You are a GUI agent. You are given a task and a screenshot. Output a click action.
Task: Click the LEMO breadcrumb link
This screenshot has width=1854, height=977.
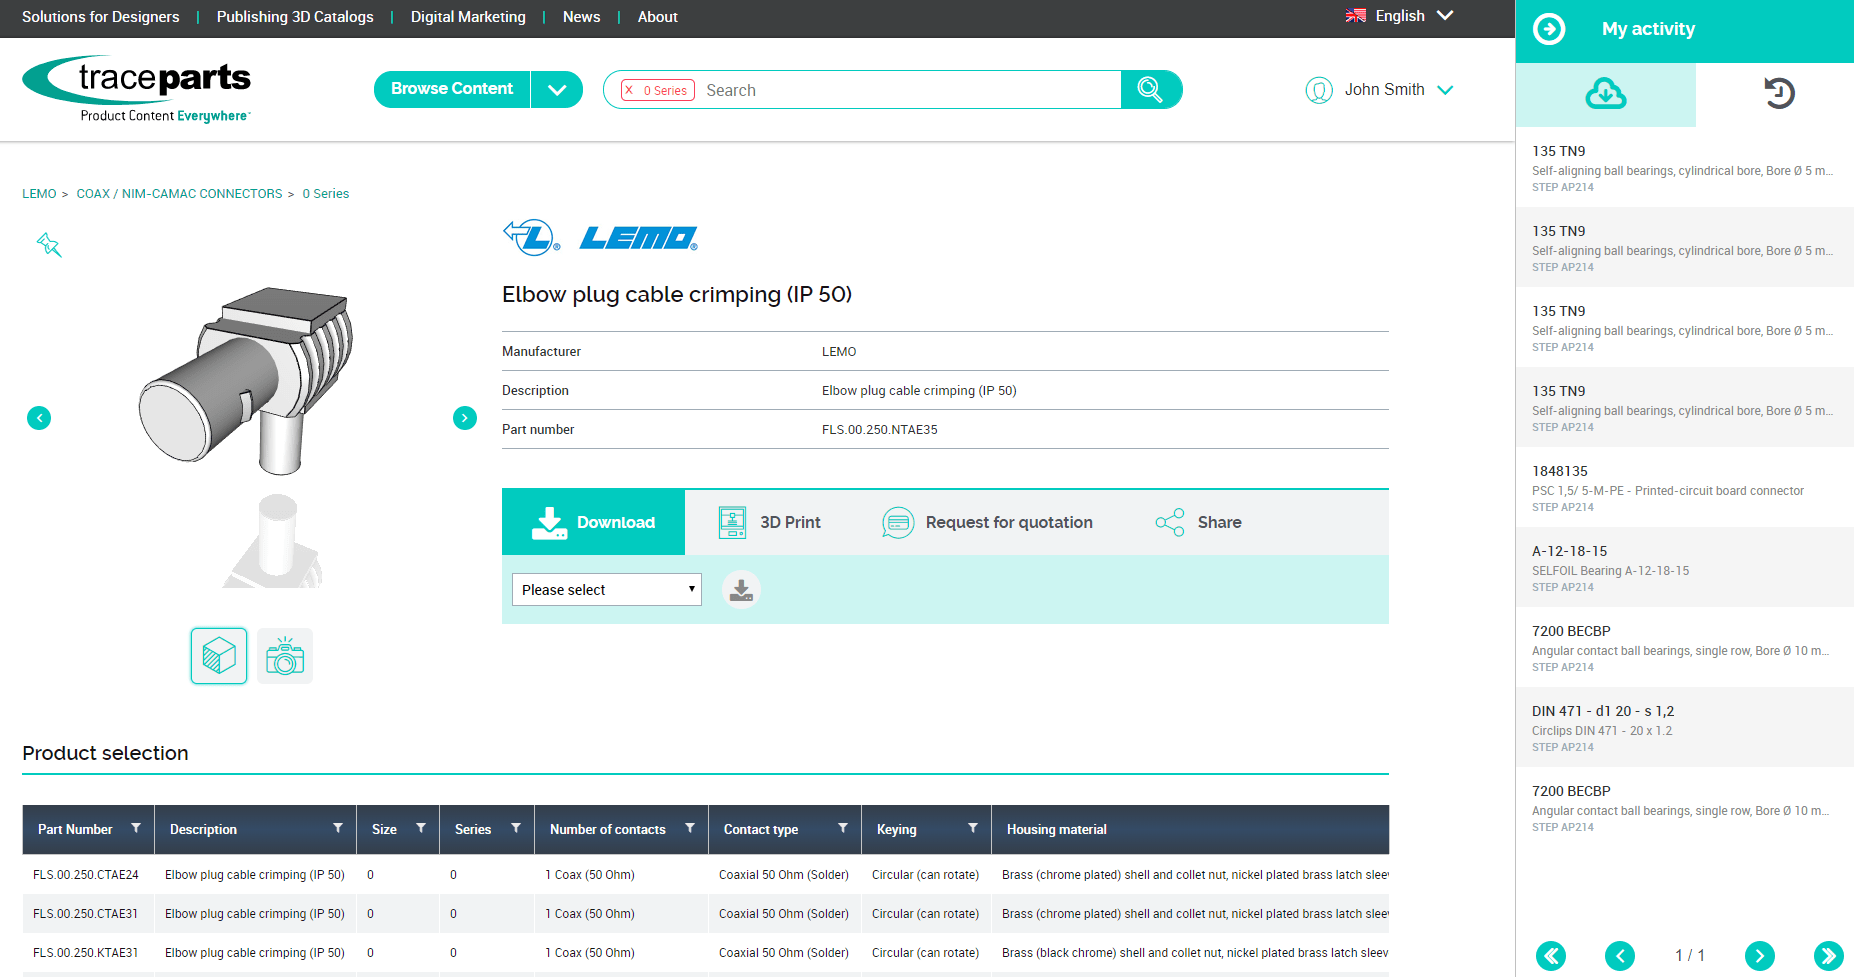click(x=39, y=194)
